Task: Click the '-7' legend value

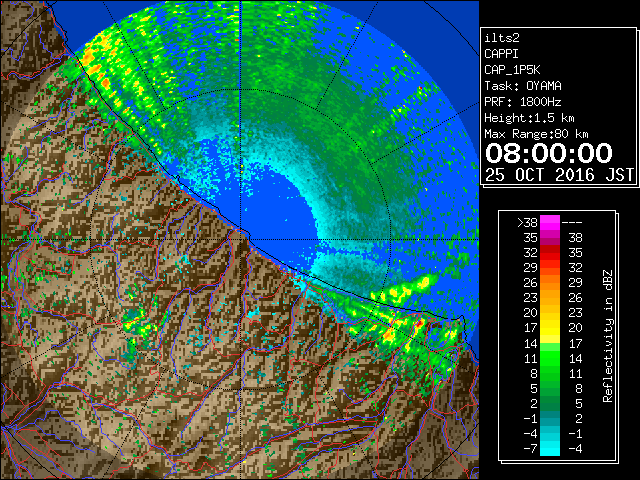Action: pos(530,448)
